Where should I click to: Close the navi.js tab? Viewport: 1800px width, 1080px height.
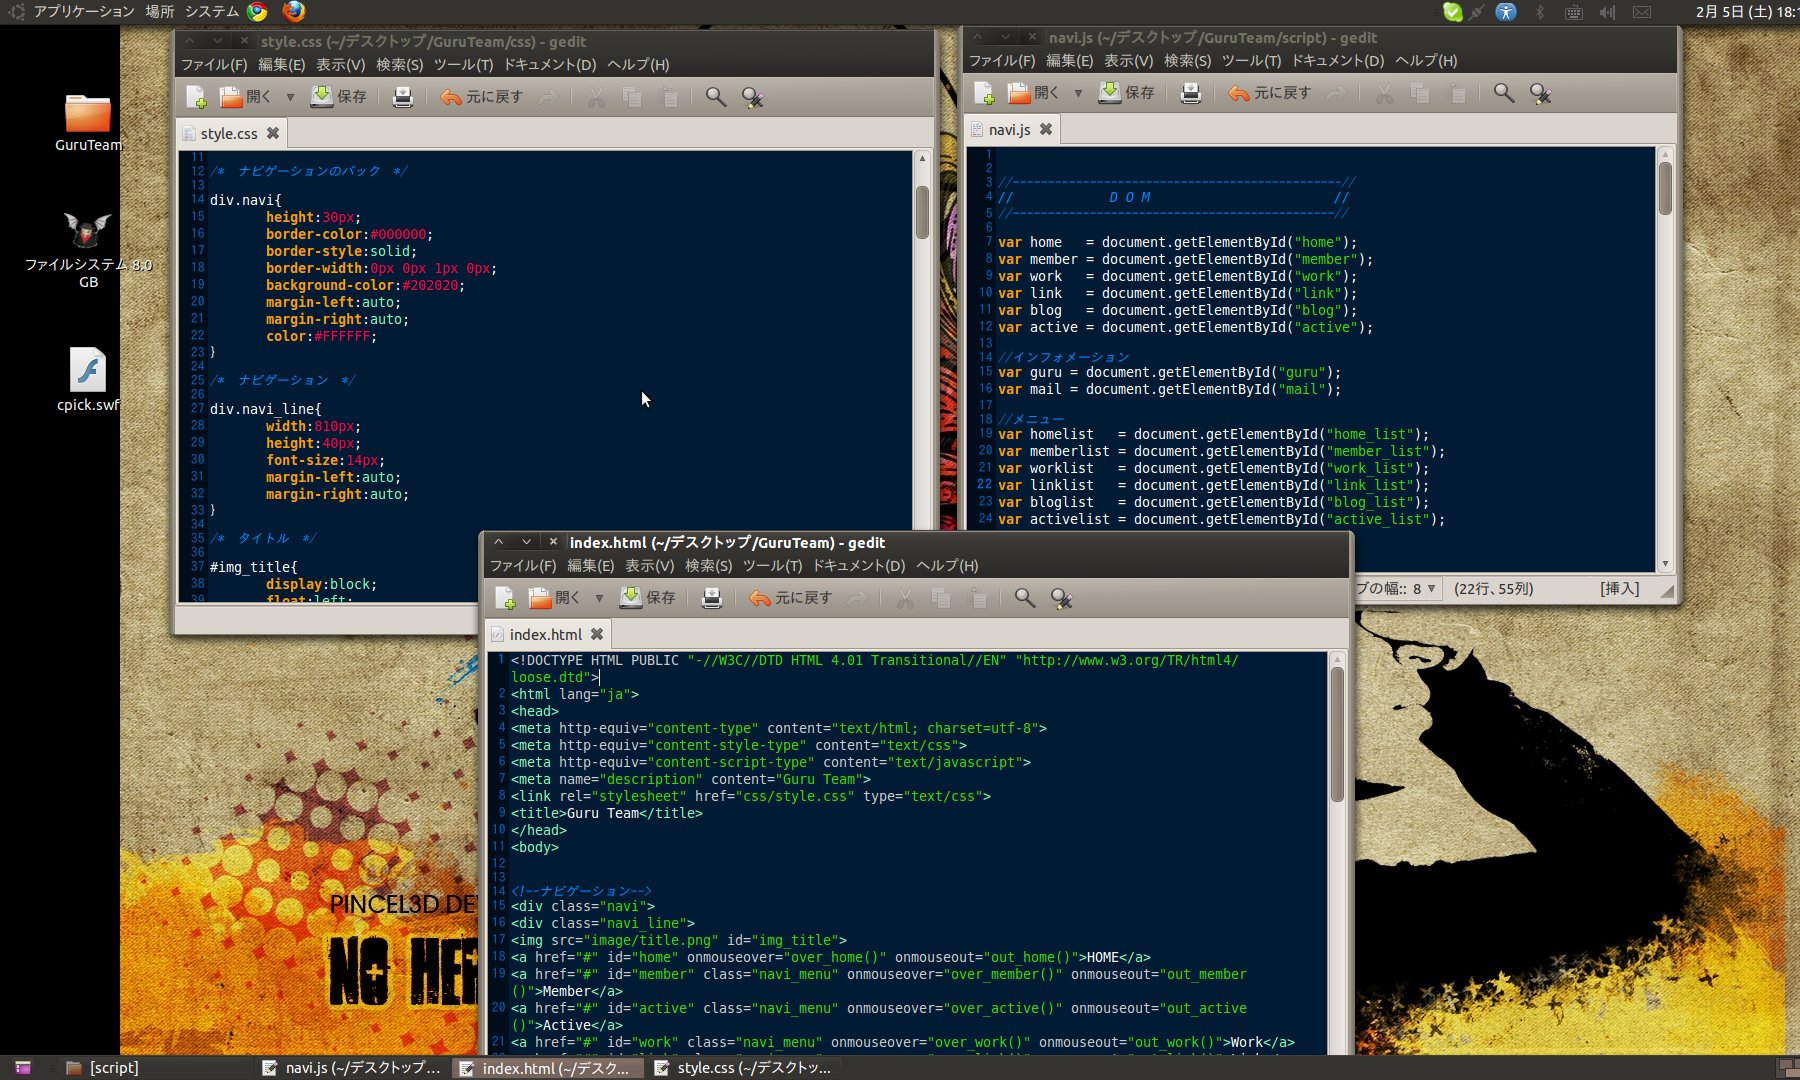(1046, 129)
